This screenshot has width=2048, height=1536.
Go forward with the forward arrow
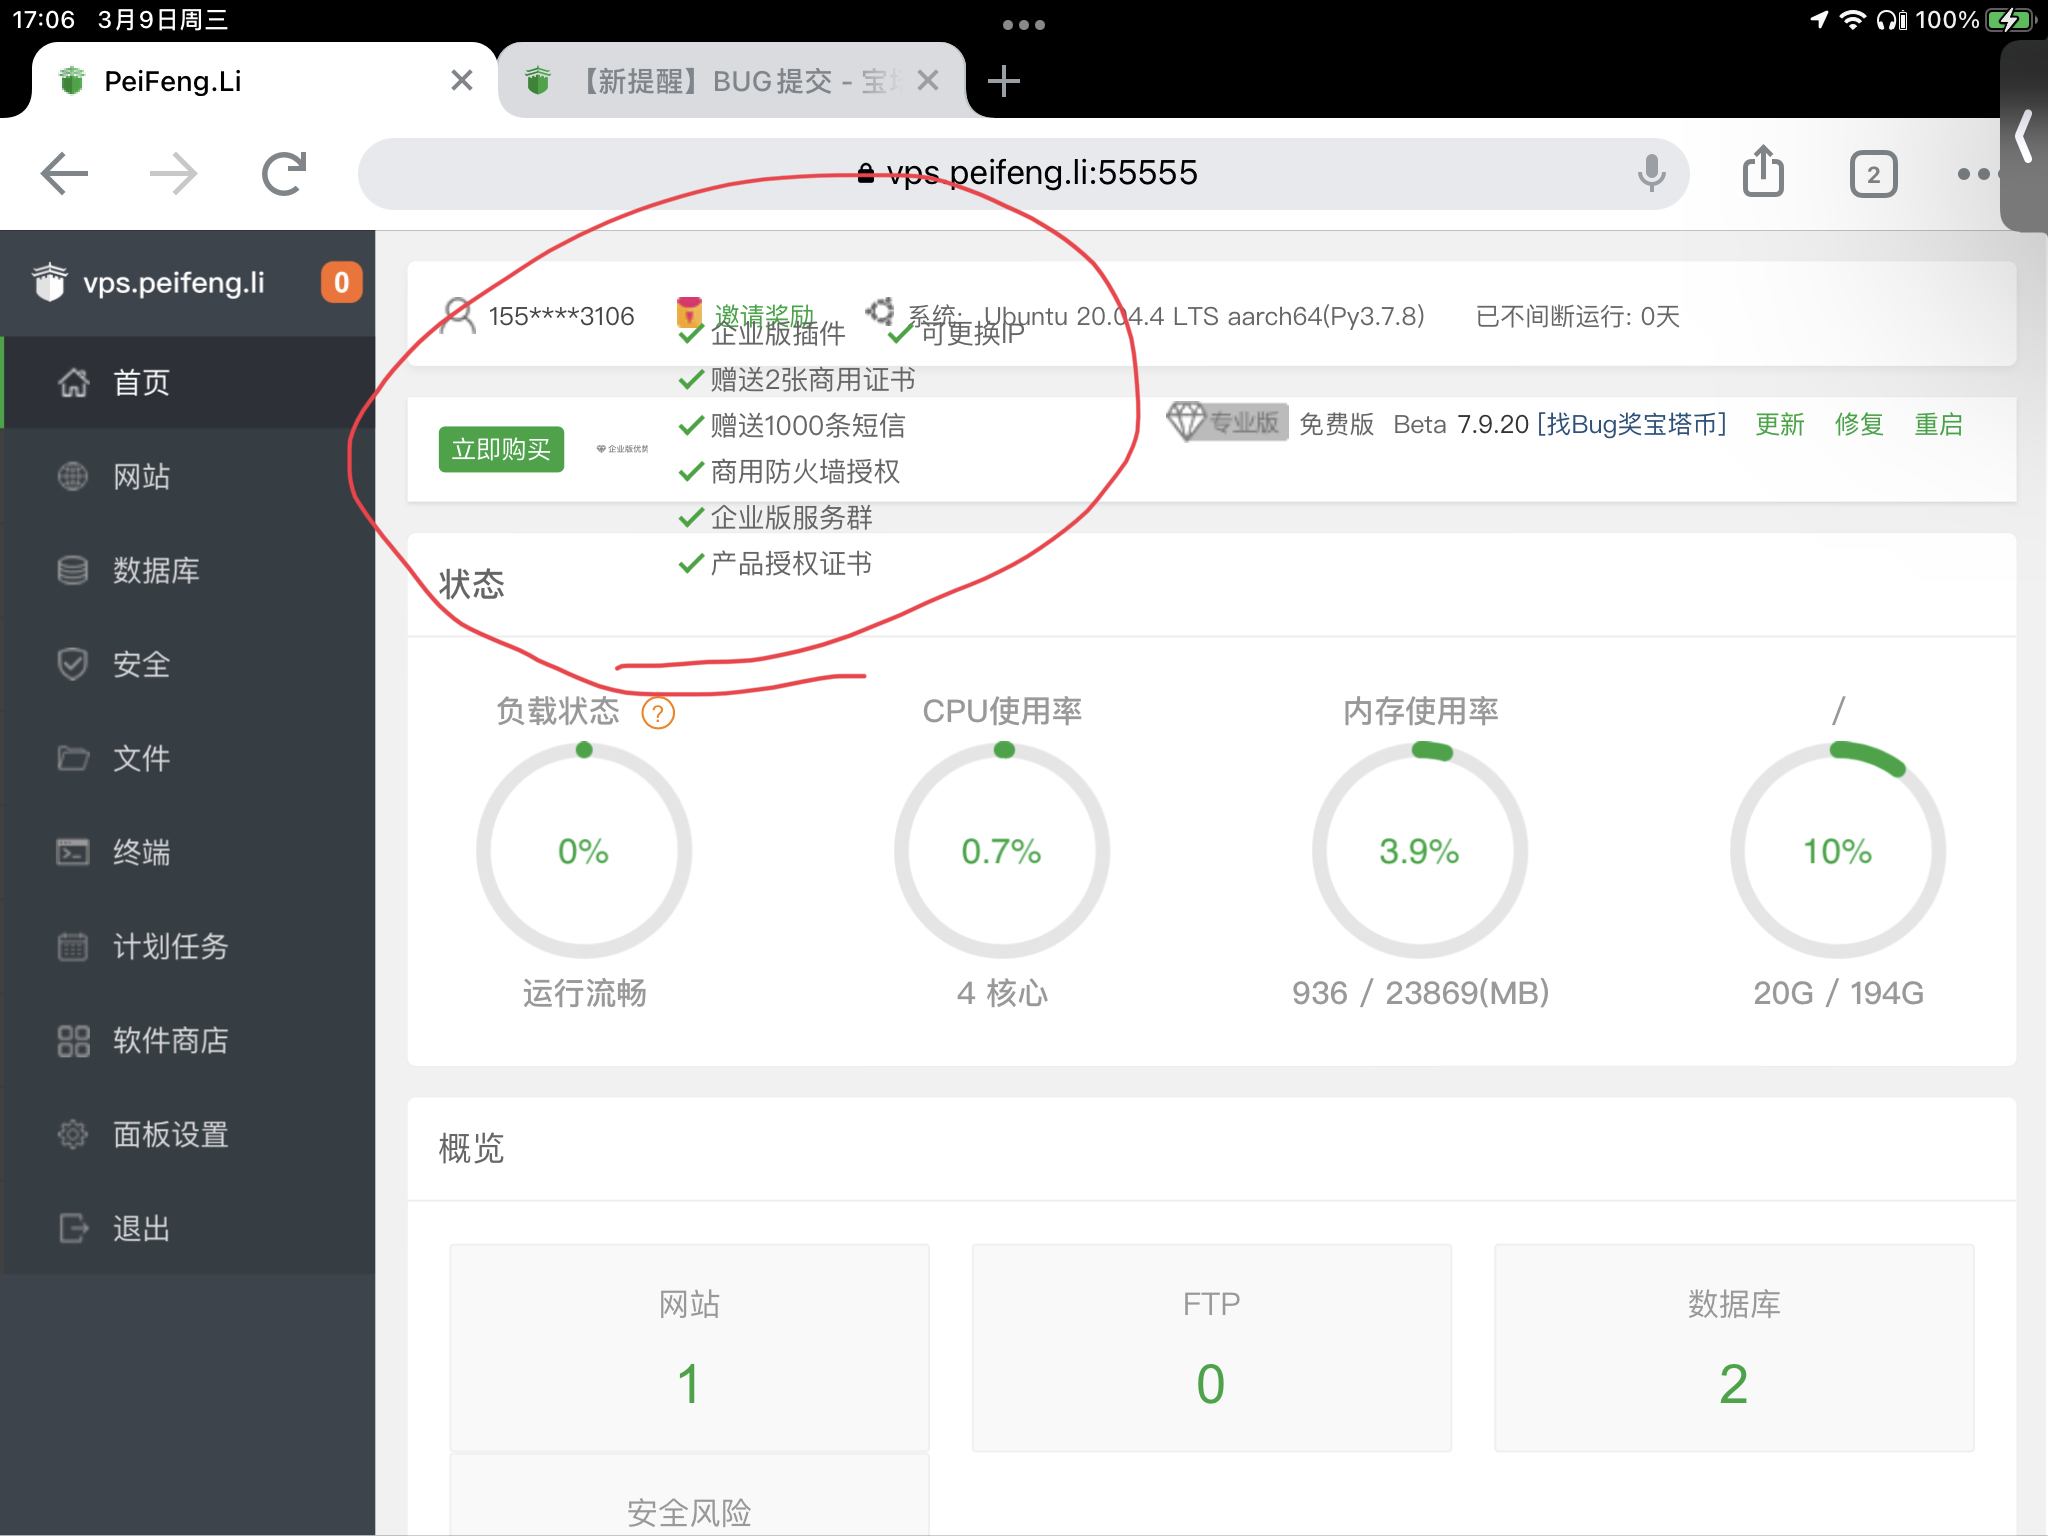pos(173,174)
